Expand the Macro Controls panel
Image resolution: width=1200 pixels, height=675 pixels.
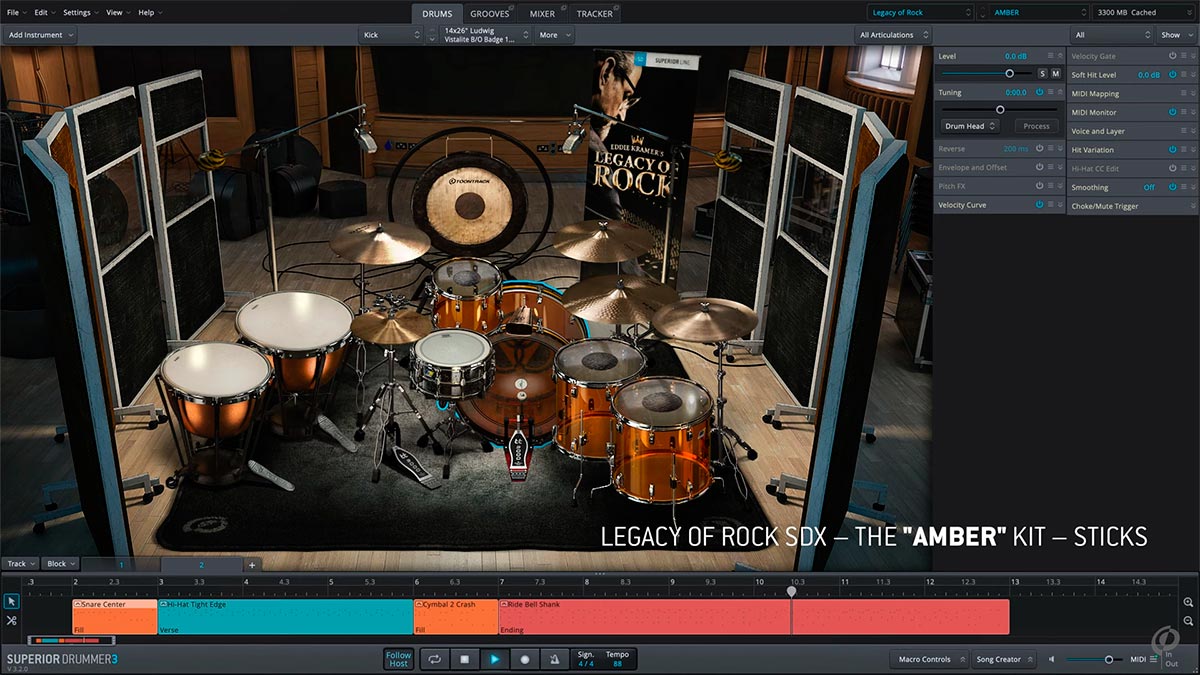click(929, 659)
